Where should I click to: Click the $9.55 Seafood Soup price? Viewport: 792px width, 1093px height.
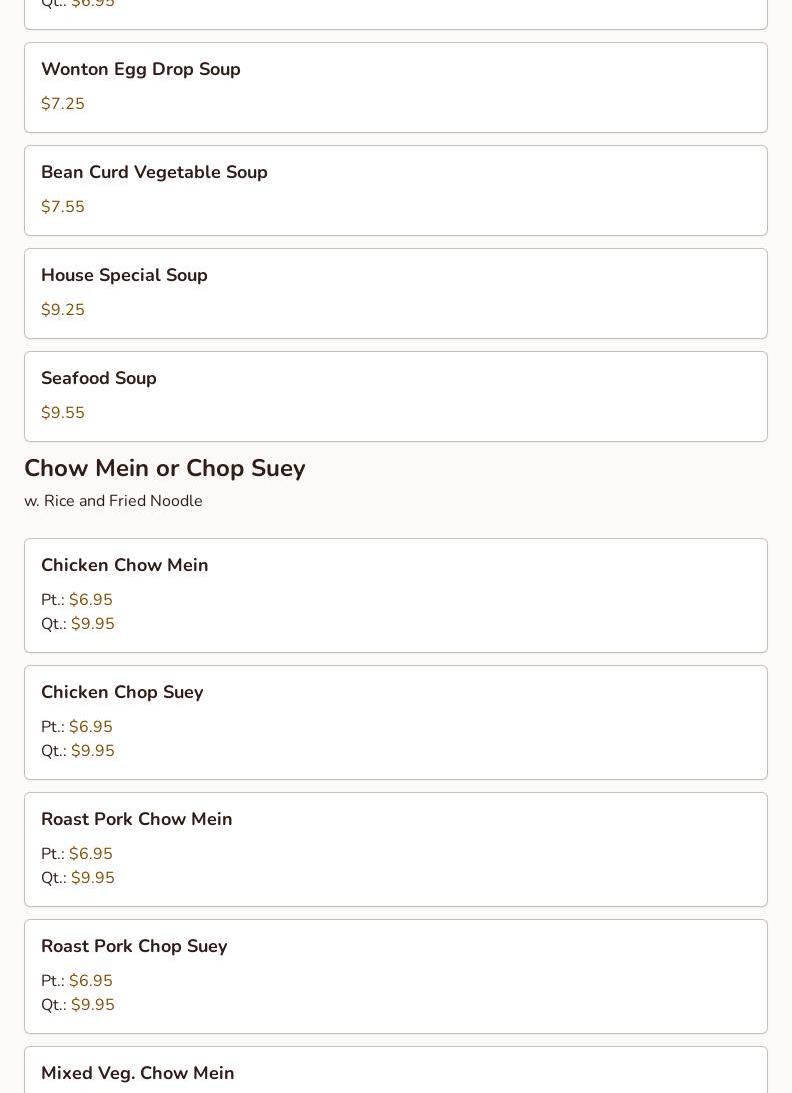pyautogui.click(x=63, y=413)
